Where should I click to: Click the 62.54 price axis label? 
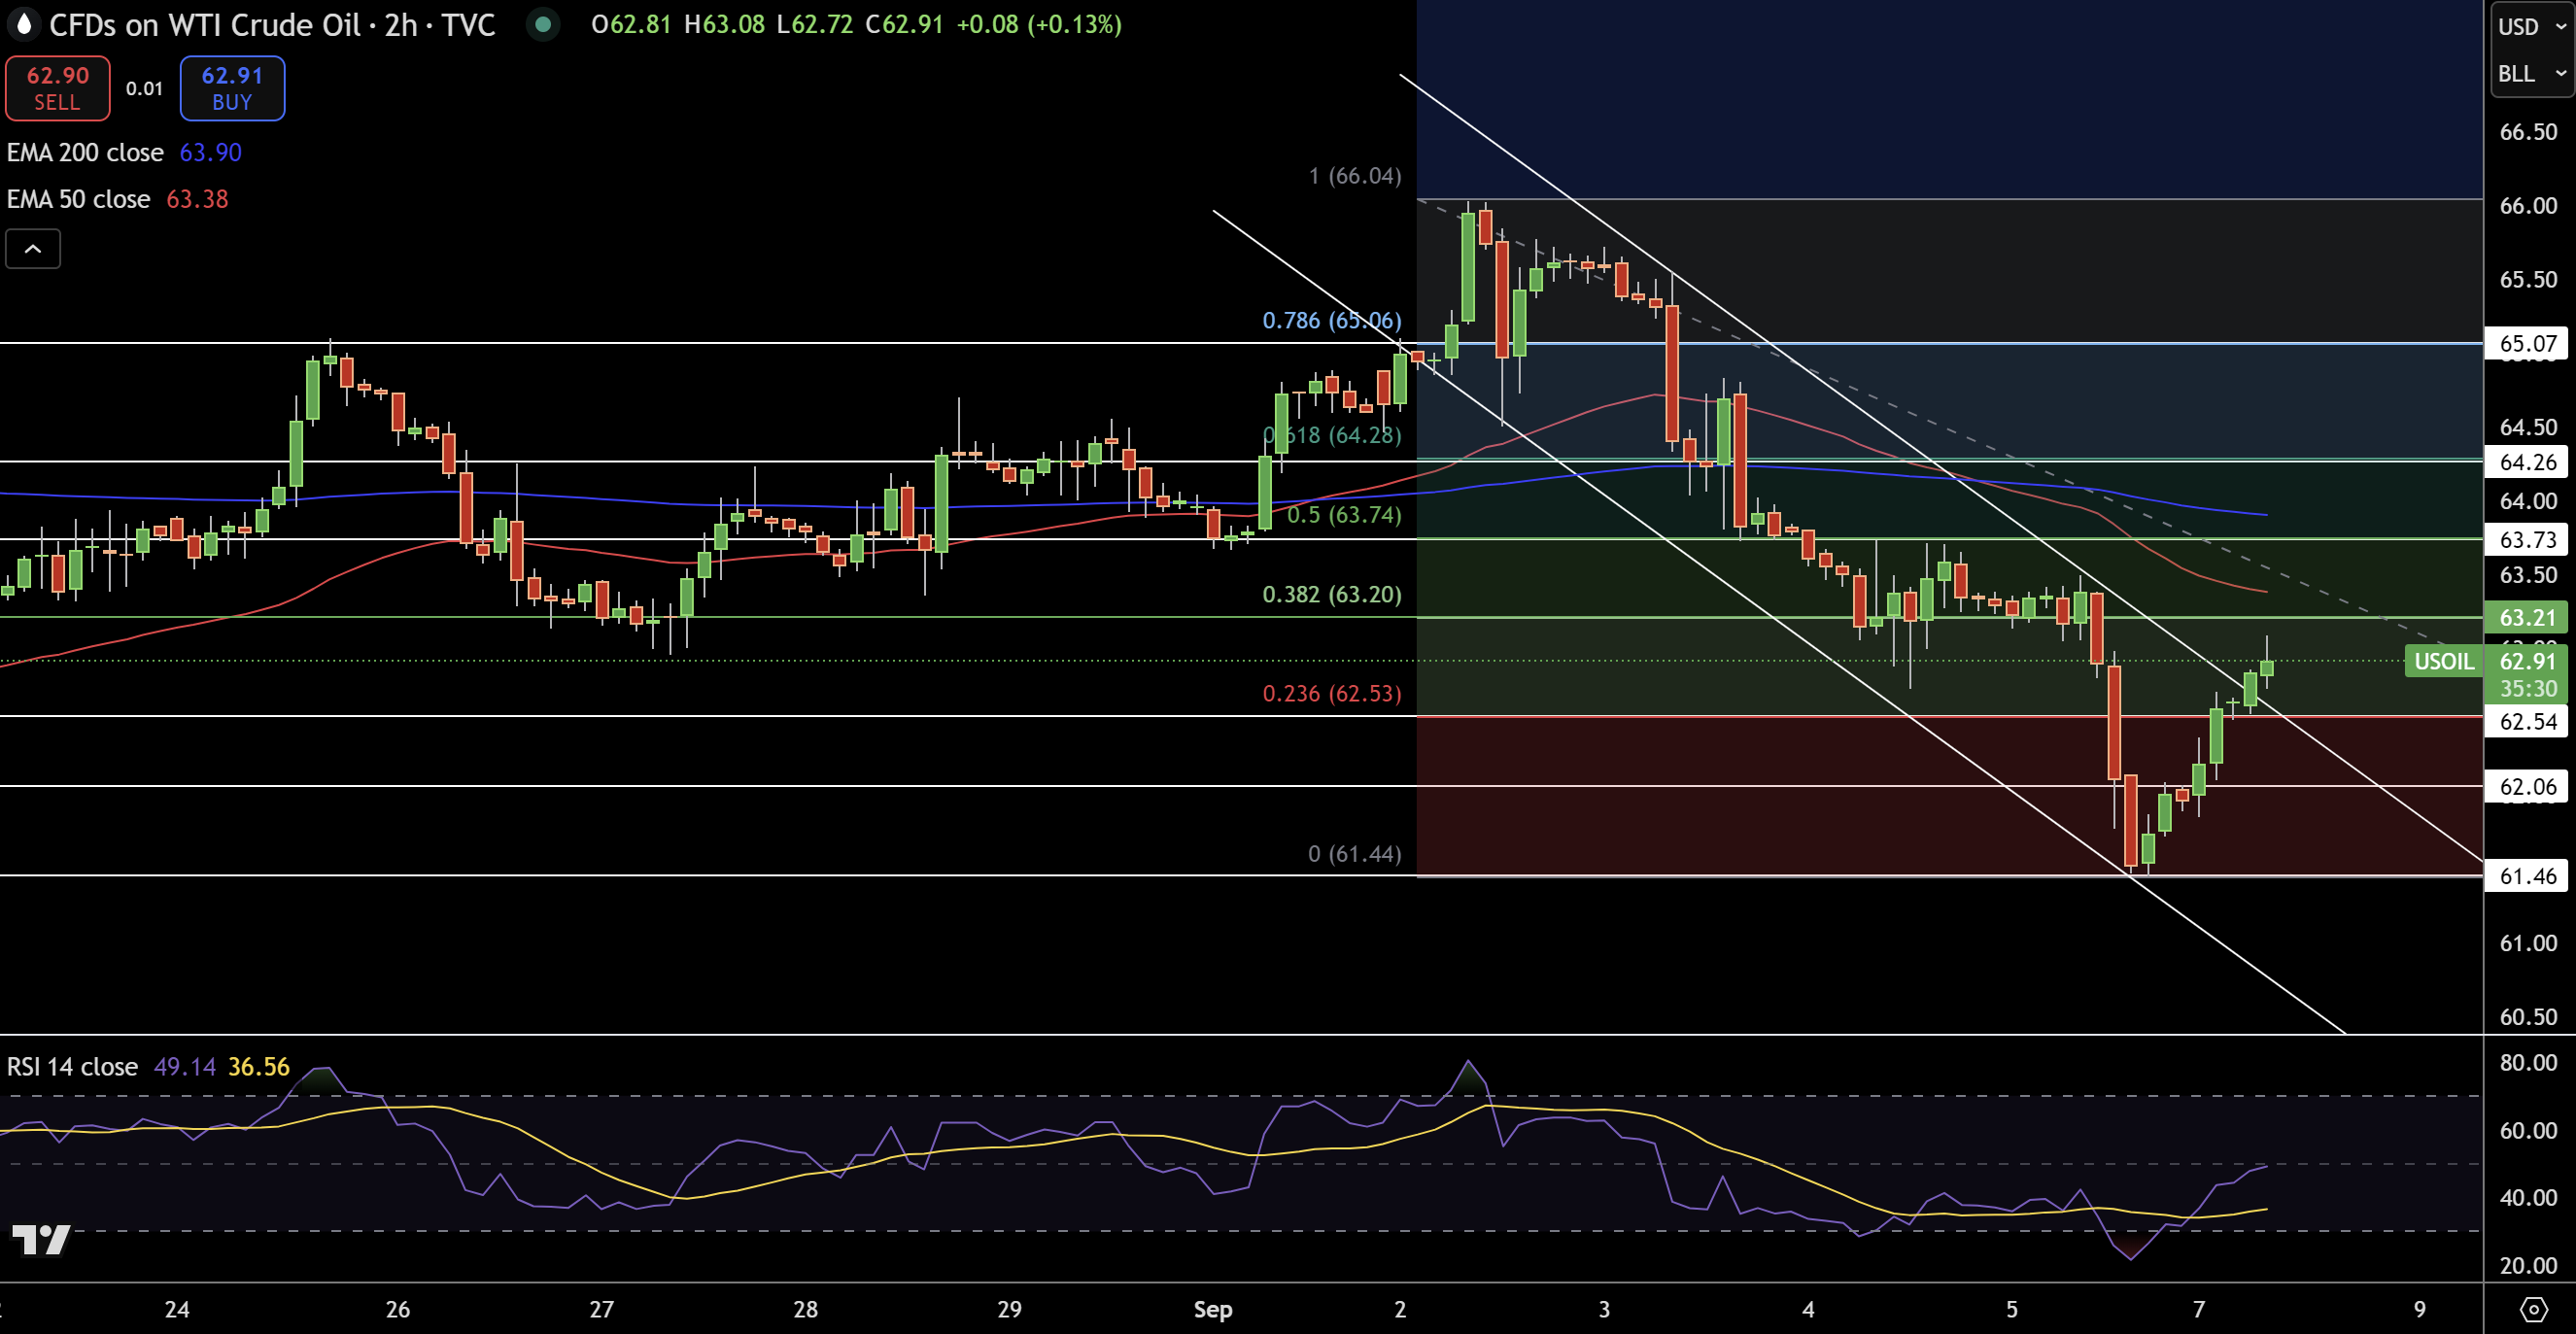coord(2527,721)
